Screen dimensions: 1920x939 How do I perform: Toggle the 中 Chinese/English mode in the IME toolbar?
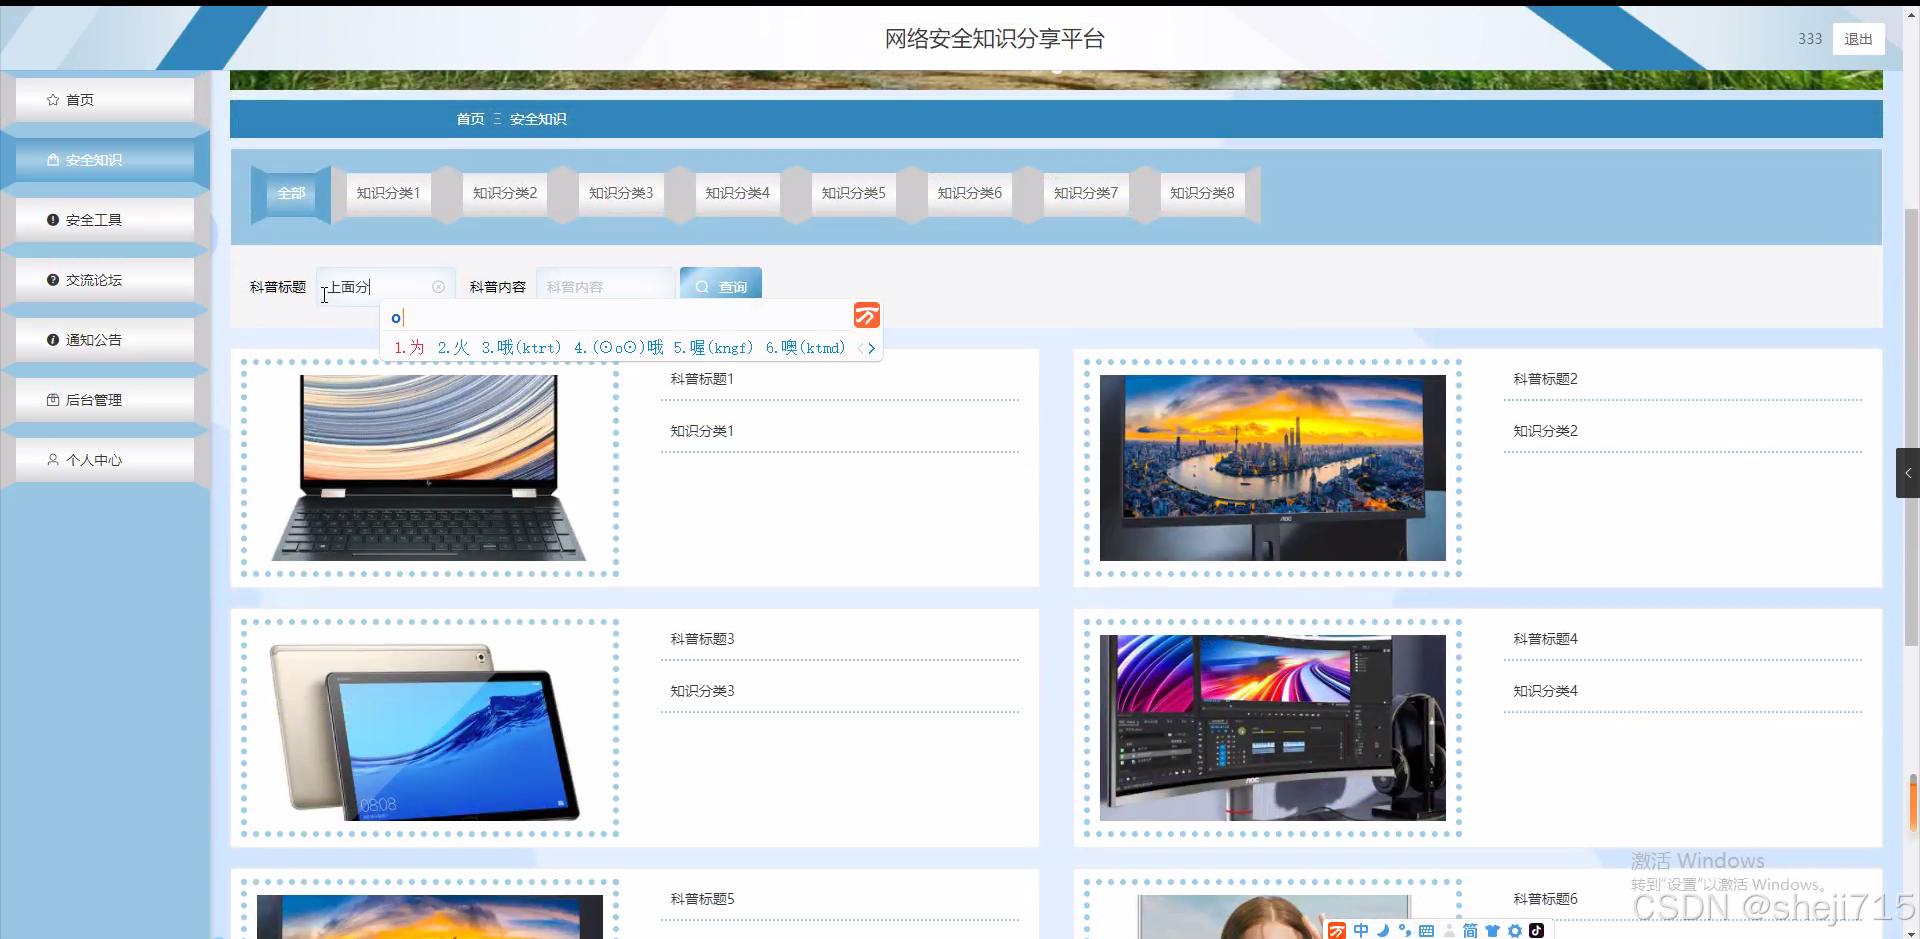[1361, 931]
